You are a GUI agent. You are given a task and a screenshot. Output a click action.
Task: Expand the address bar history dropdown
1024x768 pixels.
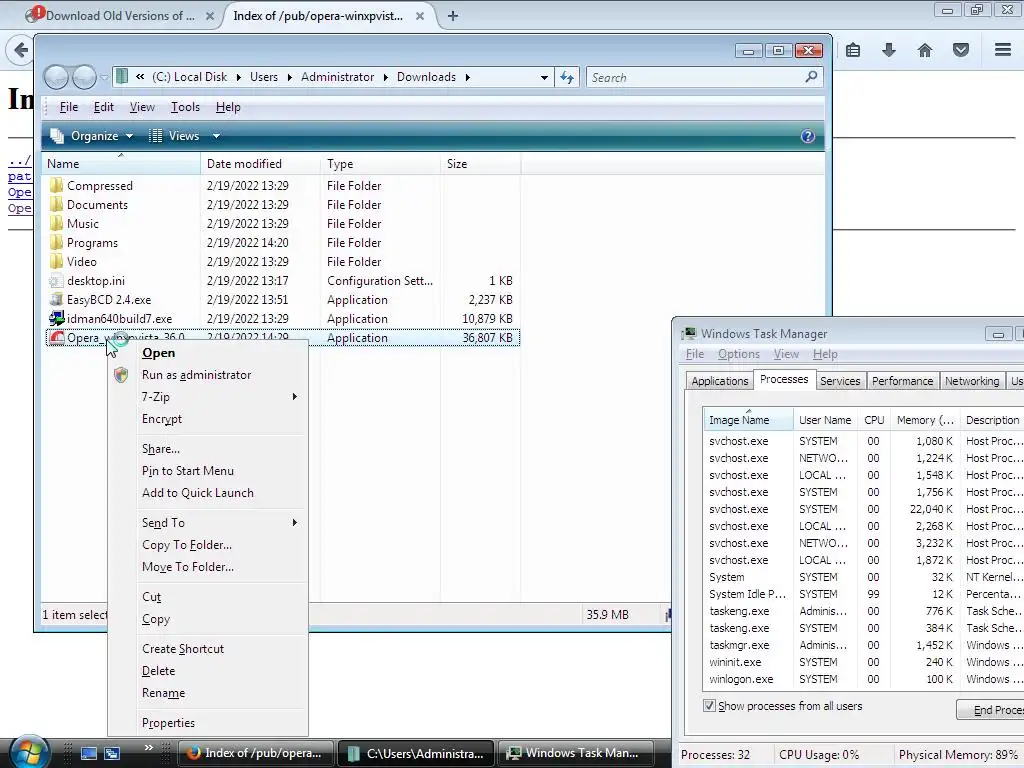(544, 78)
